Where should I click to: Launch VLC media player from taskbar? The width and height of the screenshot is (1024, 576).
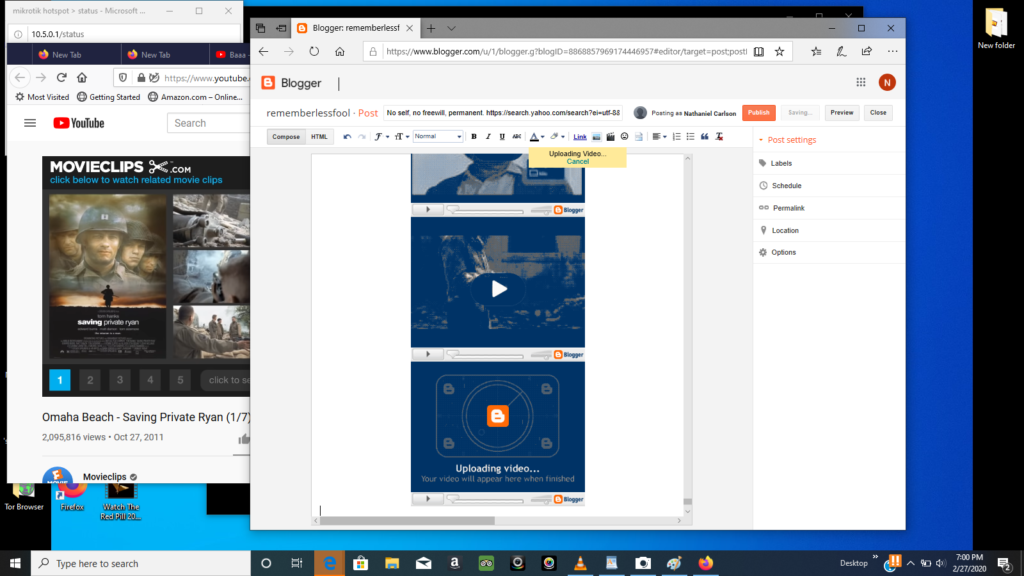pyautogui.click(x=580, y=563)
